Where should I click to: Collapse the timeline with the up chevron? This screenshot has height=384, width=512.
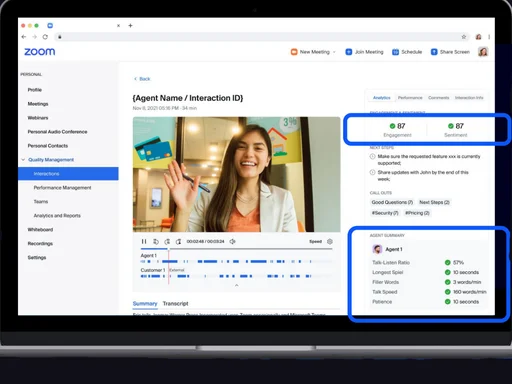pyautogui.click(x=236, y=285)
